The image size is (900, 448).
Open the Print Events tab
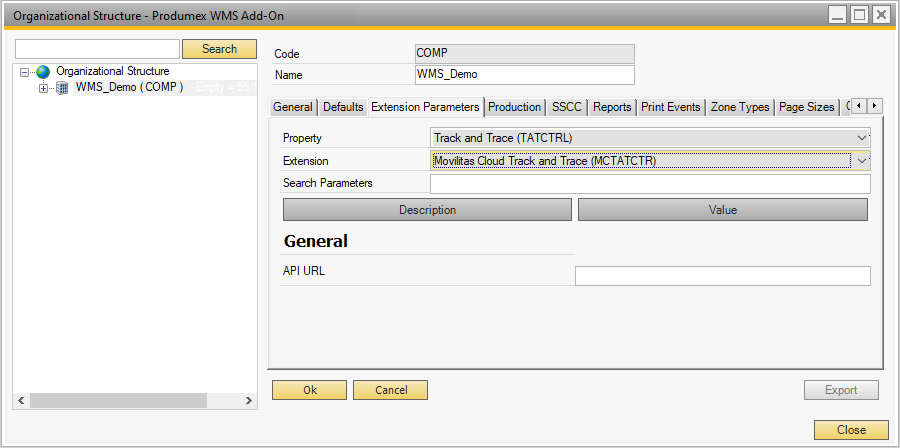click(671, 107)
